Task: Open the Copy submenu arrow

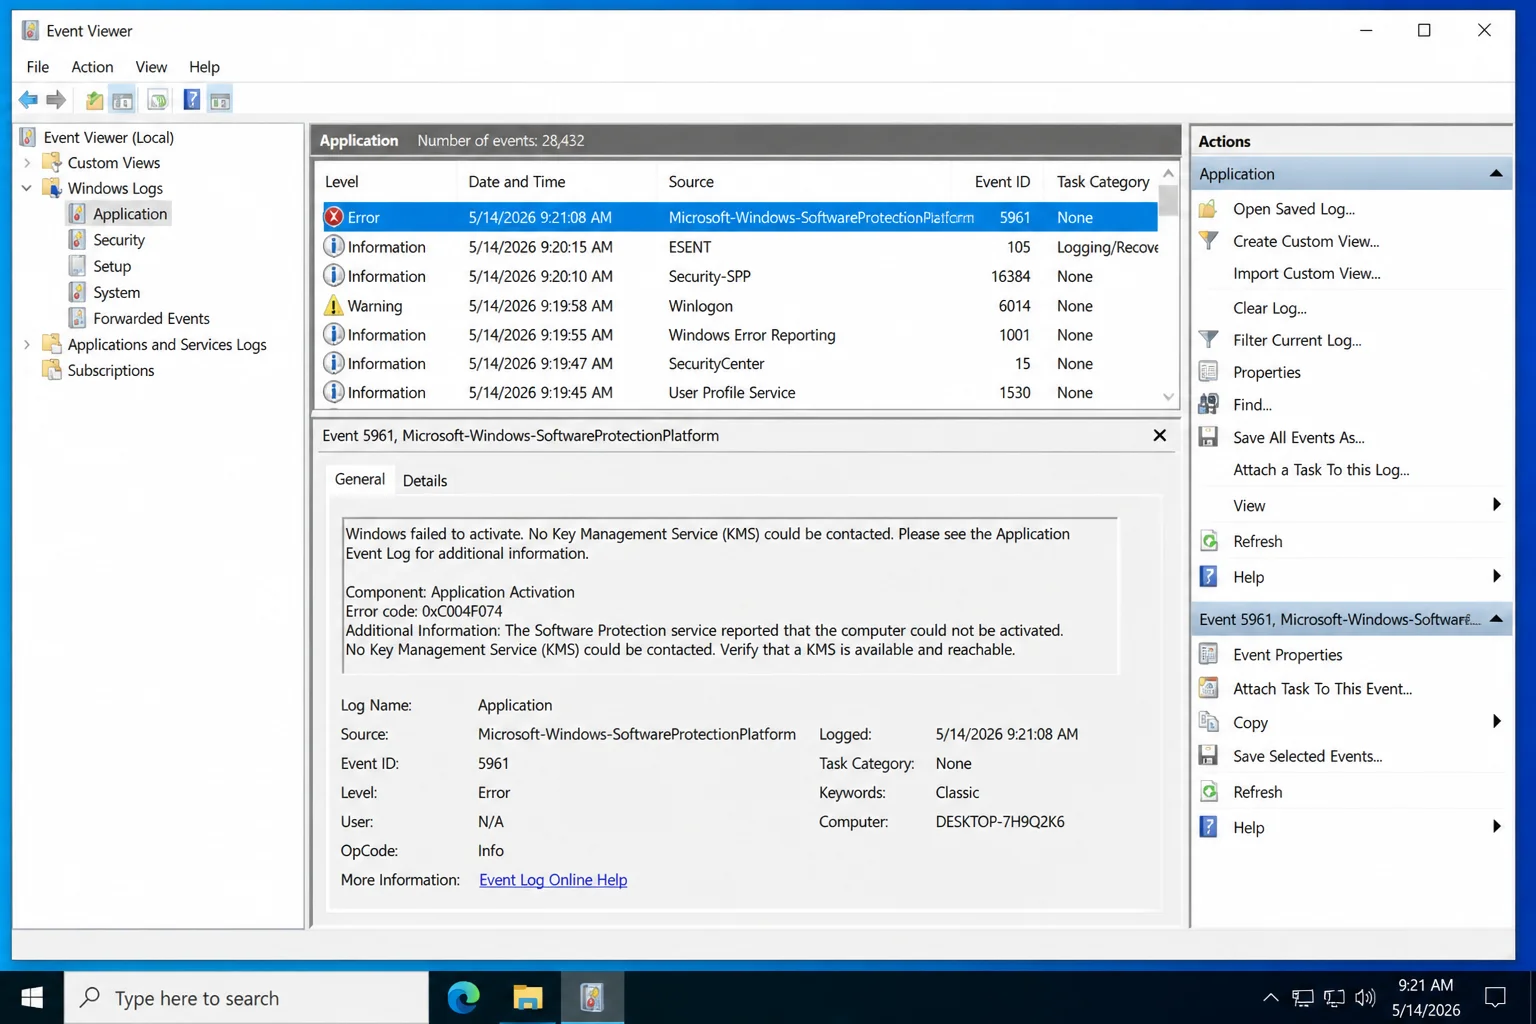Action: pos(1496,722)
